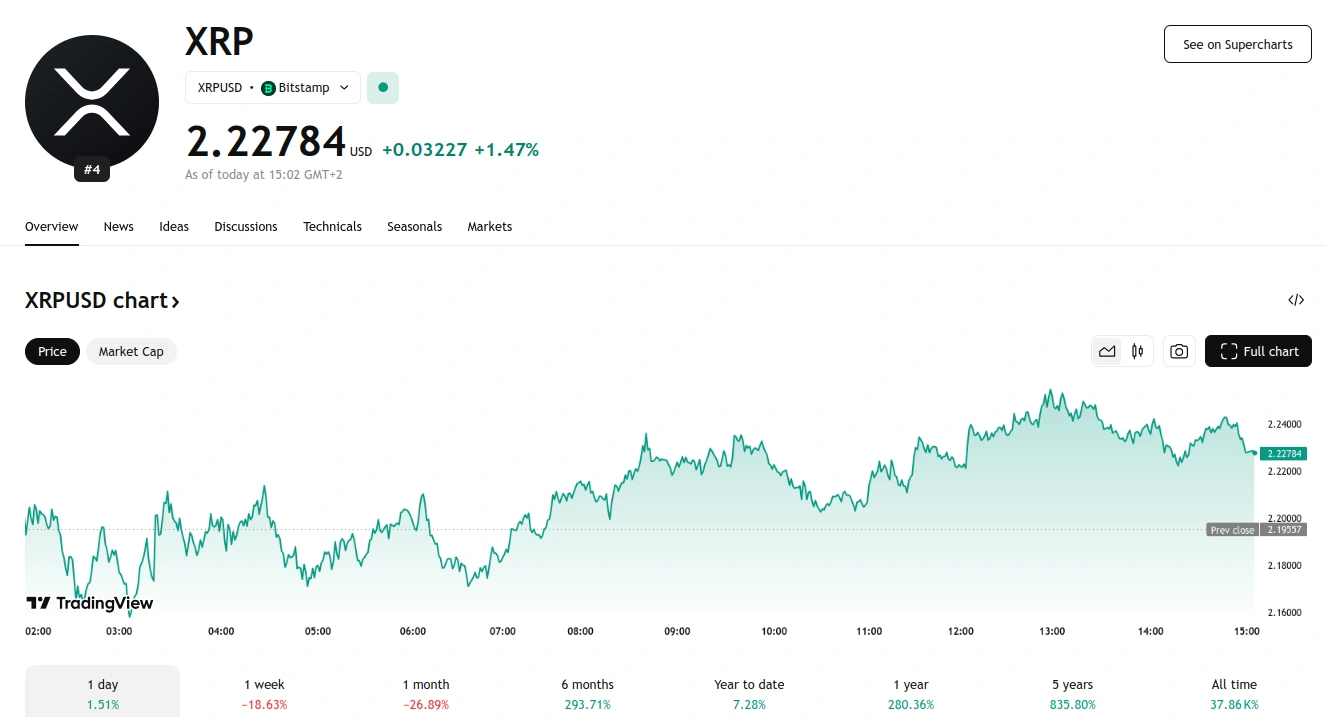Viewport: 1326px width, 717px height.
Task: Toggle chart to Market Cap view
Action: [x=131, y=351]
